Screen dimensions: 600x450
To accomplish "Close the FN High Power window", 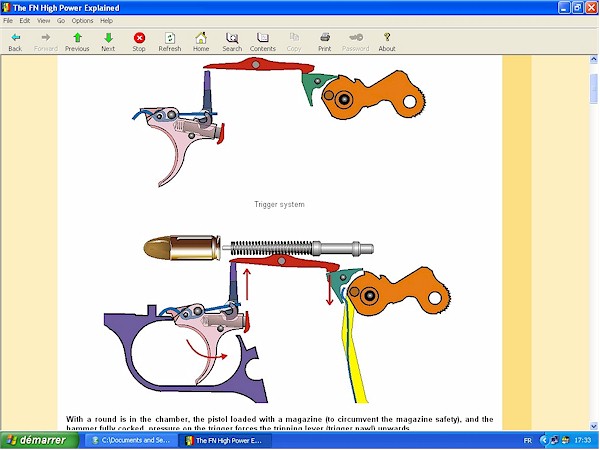I will coord(592,8).
